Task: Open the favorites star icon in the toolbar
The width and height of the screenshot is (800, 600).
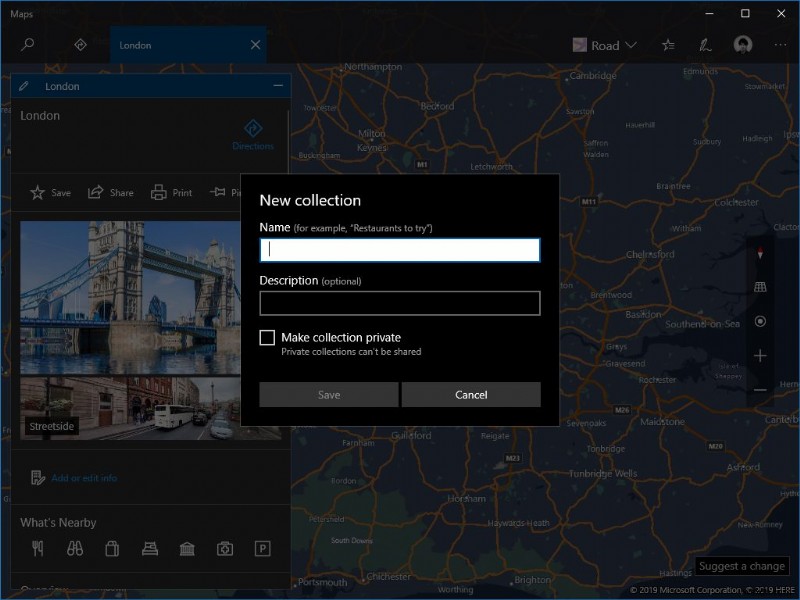Action: [x=667, y=44]
